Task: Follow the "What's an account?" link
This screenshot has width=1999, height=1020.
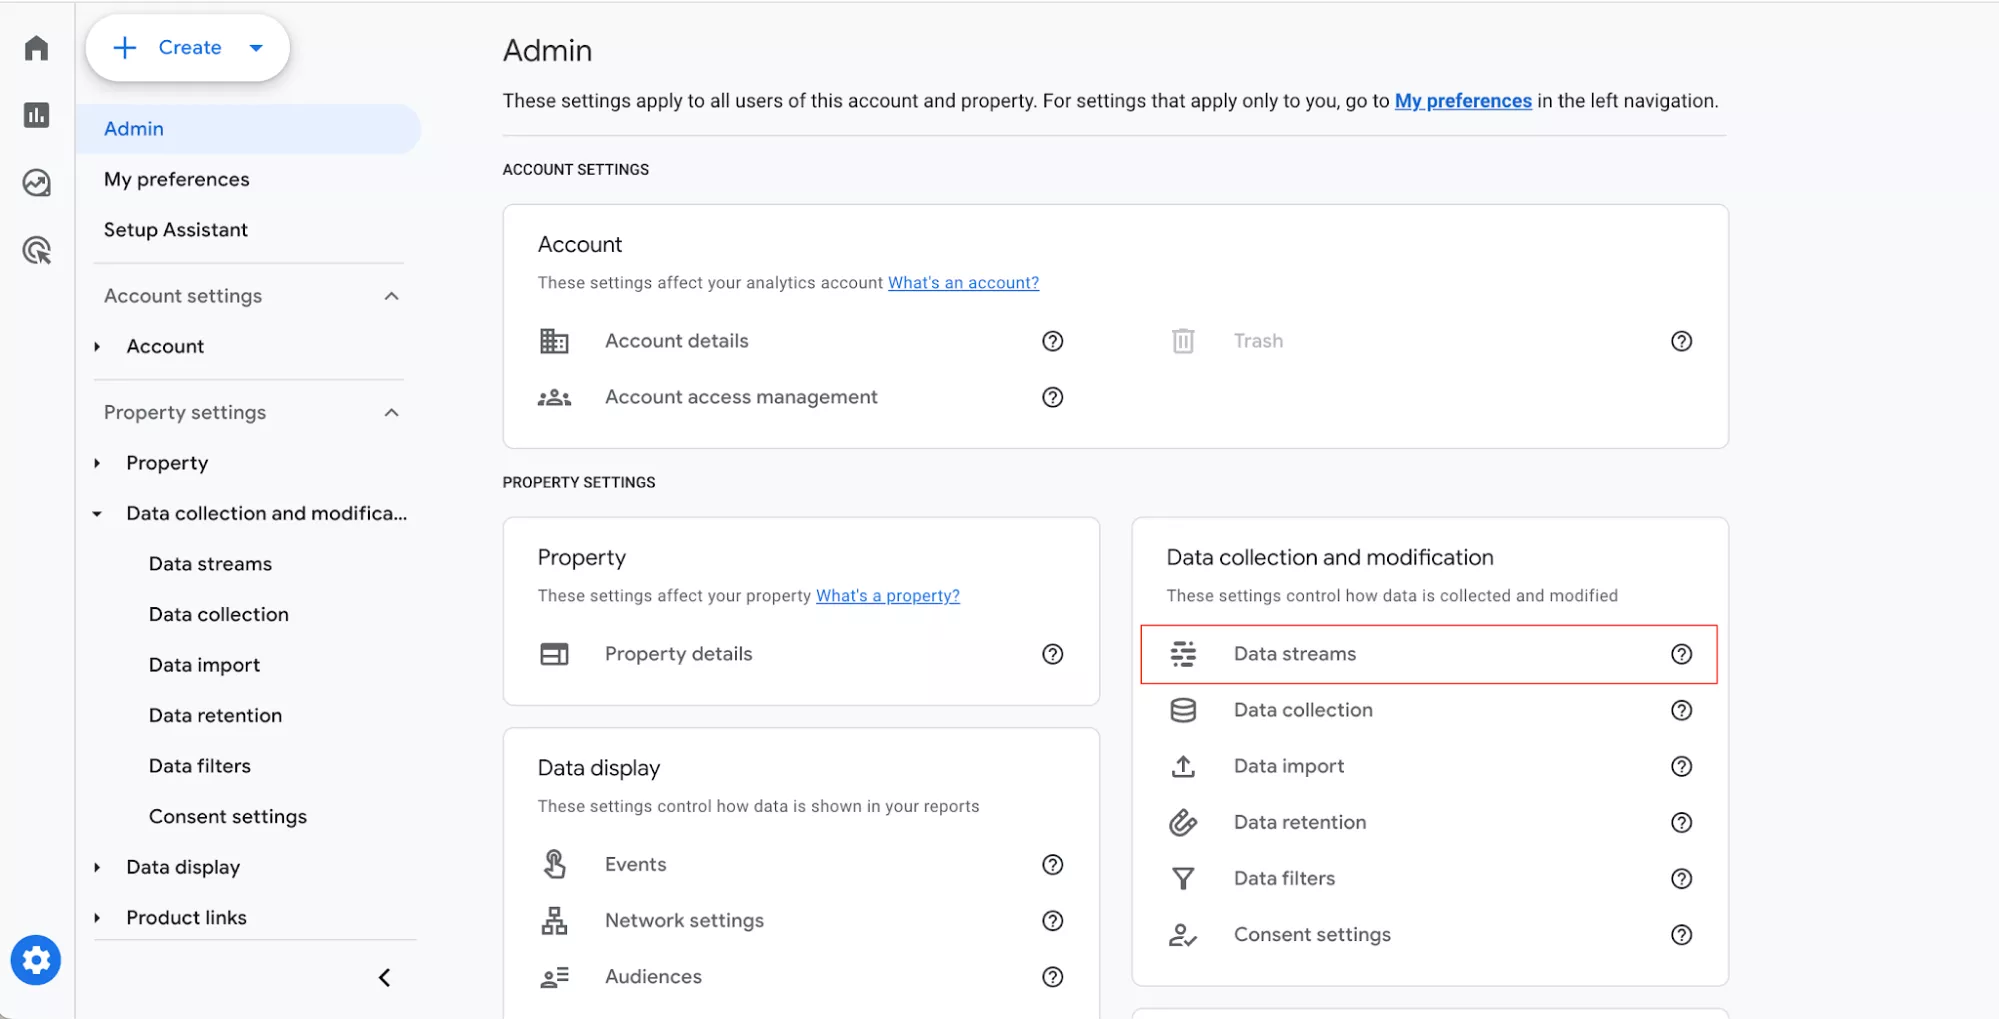Action: coord(963,283)
